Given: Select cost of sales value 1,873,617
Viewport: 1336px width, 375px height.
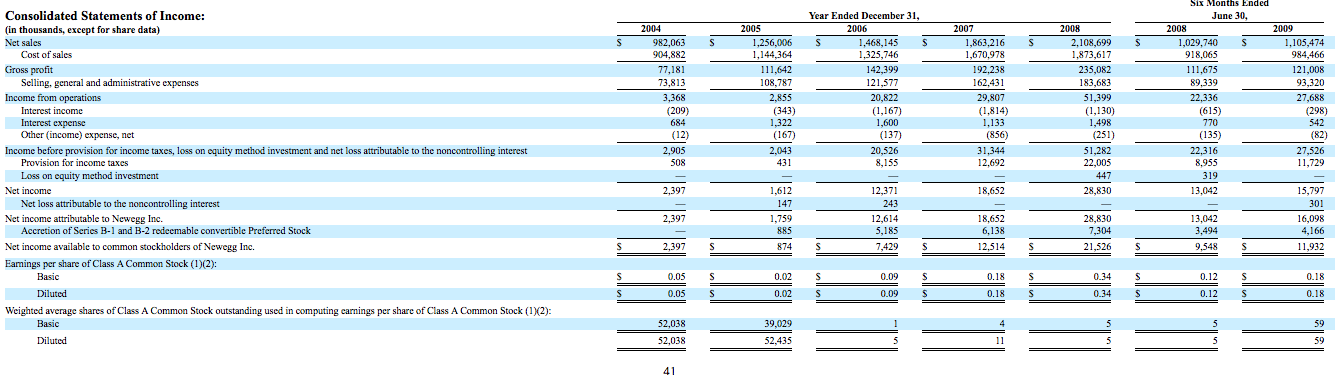Looking at the screenshot, I should [1090, 55].
